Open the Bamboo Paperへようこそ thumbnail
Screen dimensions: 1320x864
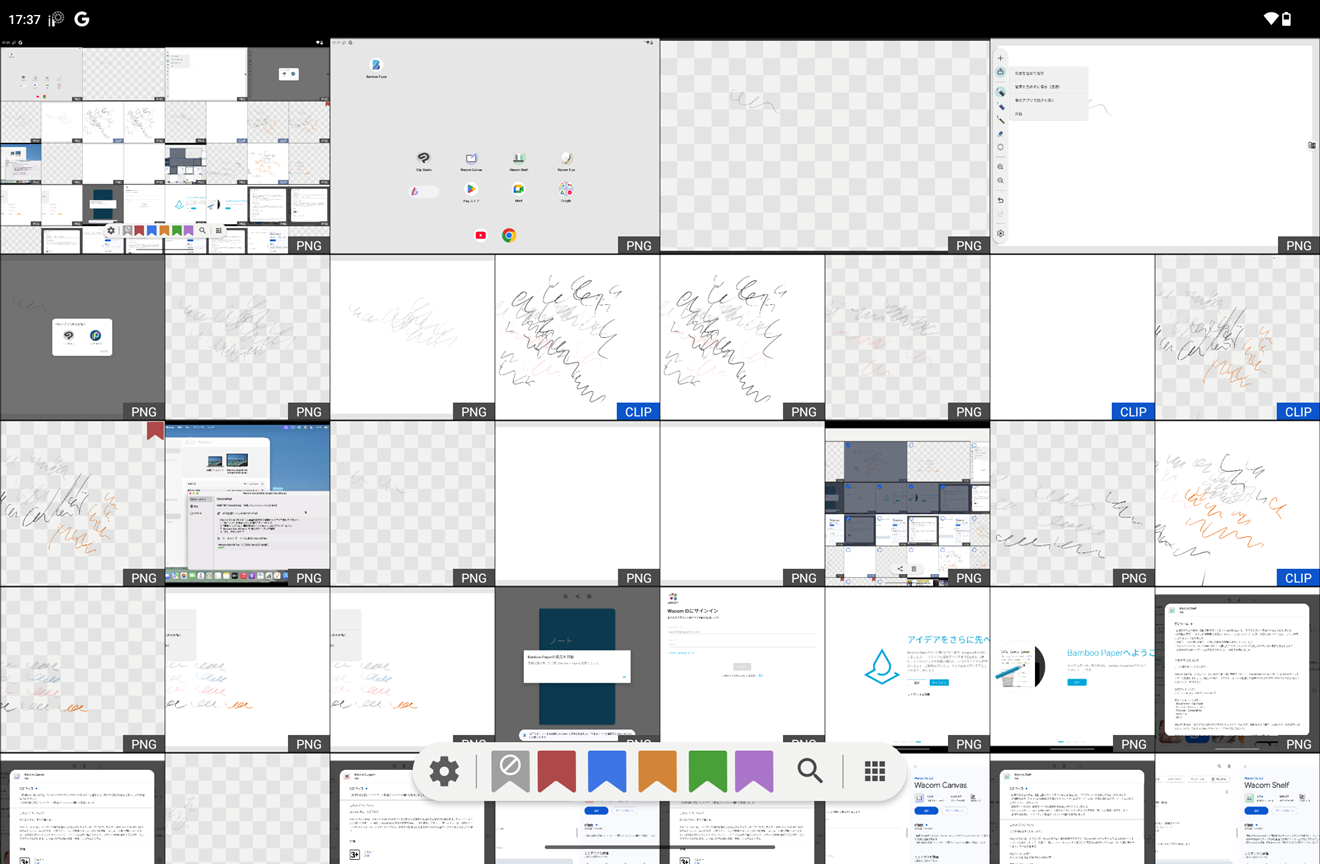click(x=1072, y=669)
